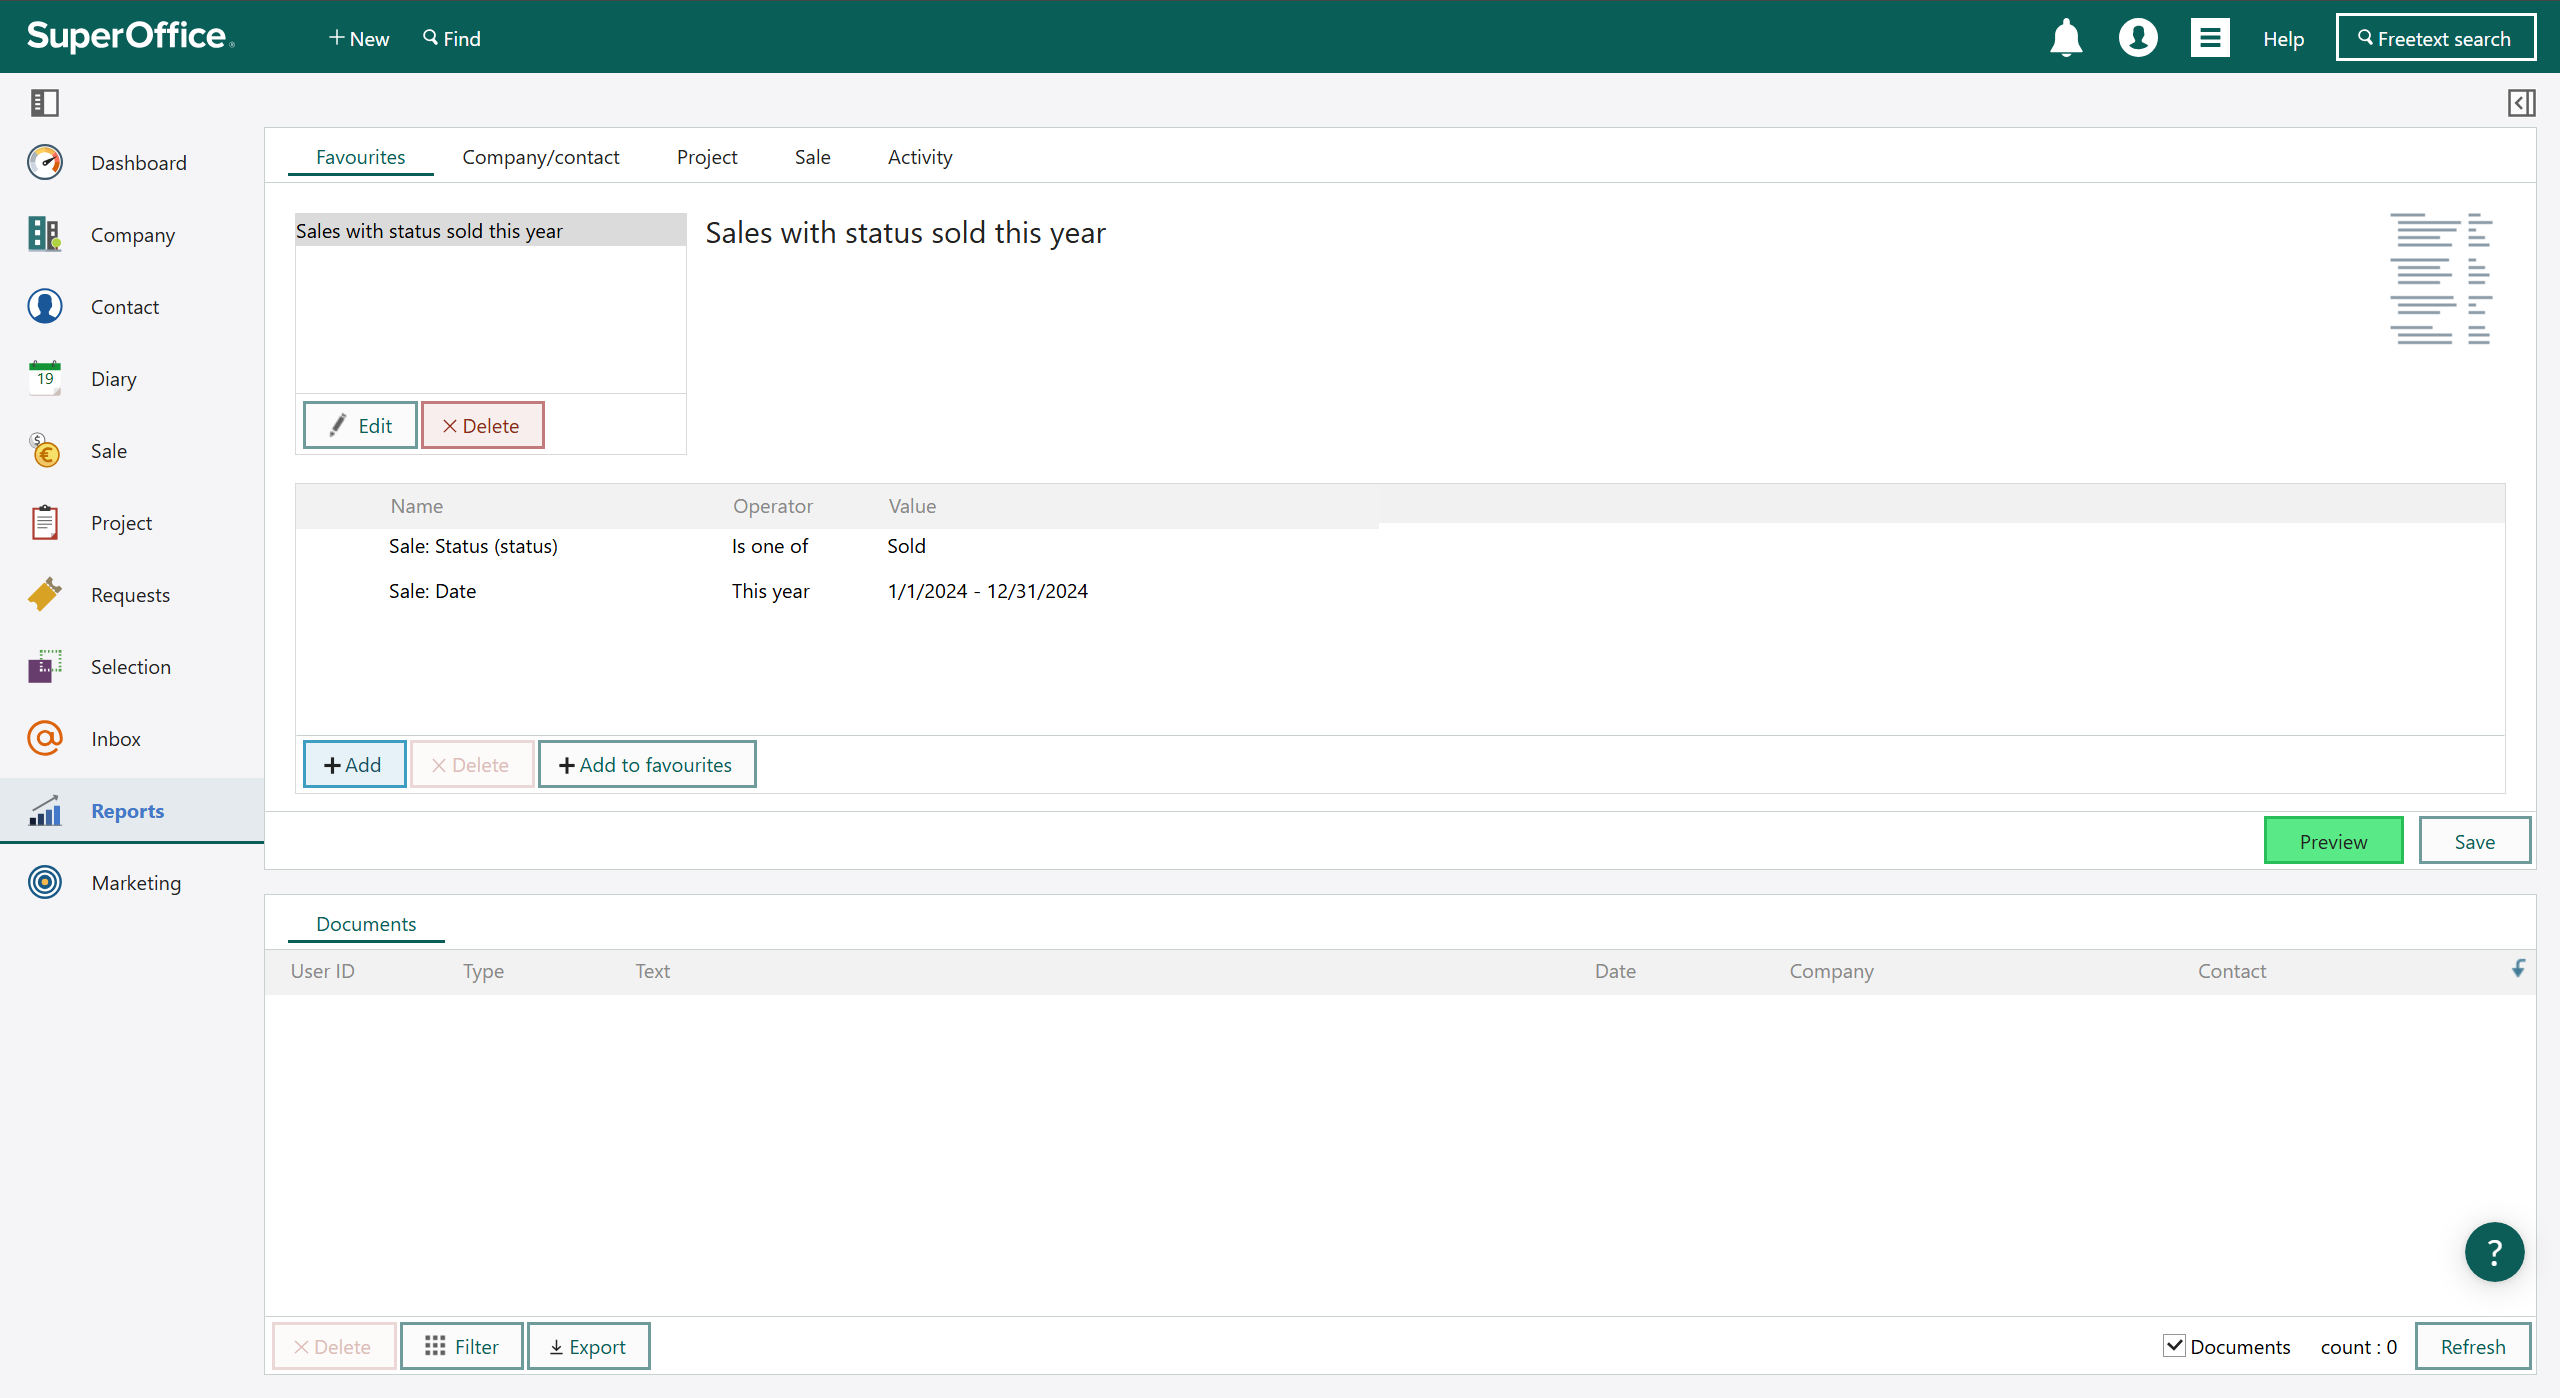The height and width of the screenshot is (1398, 2560).
Task: Click the report layout thumbnail image
Action: pos(2441,278)
